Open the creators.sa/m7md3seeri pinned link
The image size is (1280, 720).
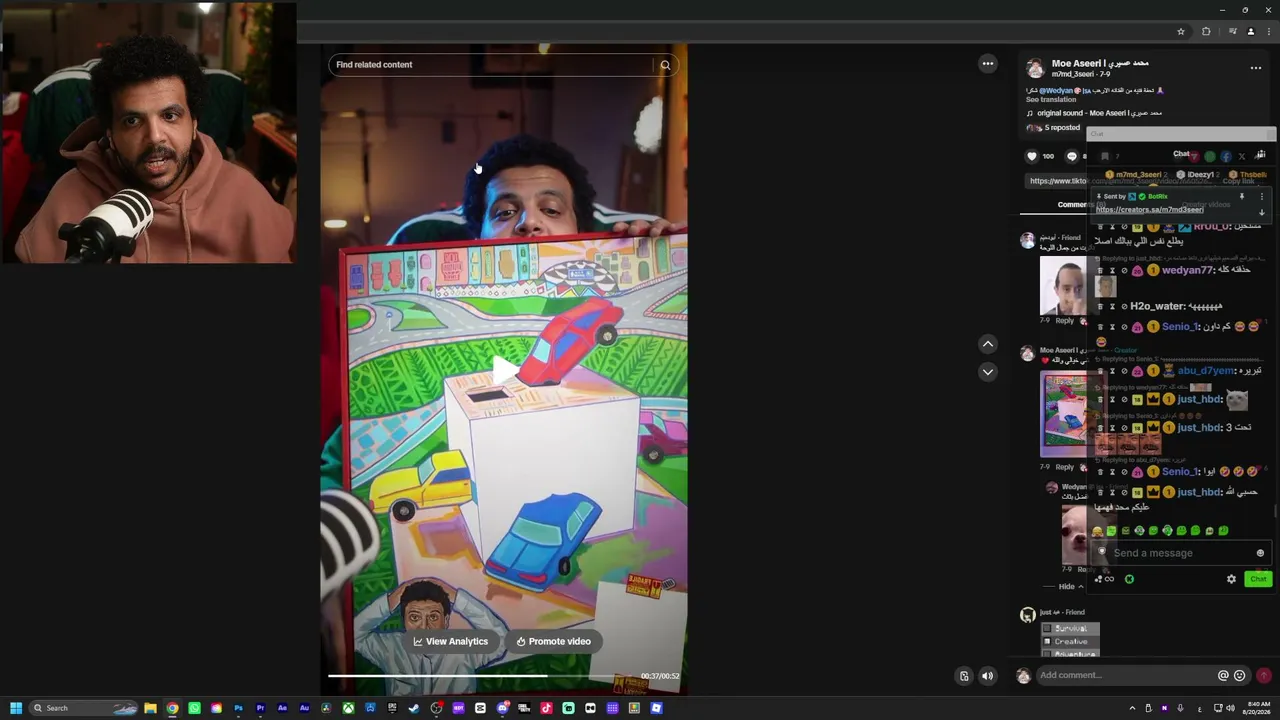point(1149,210)
